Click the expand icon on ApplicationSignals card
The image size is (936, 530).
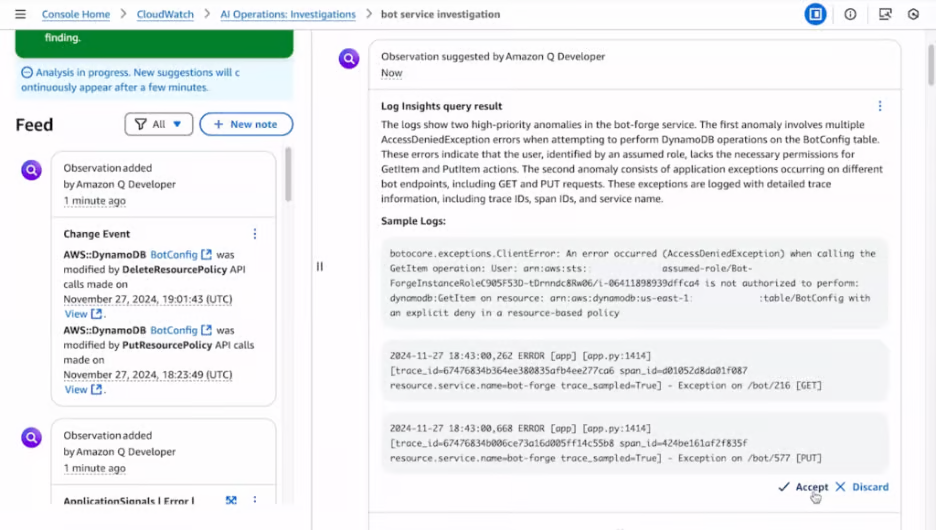(x=231, y=501)
